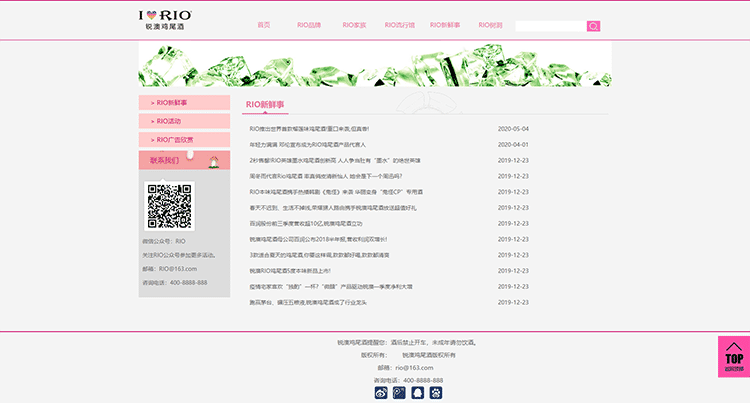Click the 联系我们 sidebar header
This screenshot has height=403, width=750.
click(184, 160)
